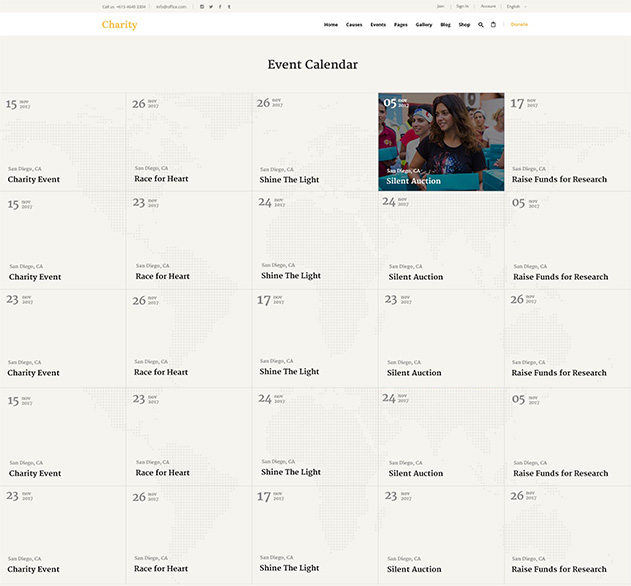Click the Tumblr social icon
The image size is (631, 586).
click(x=229, y=6)
